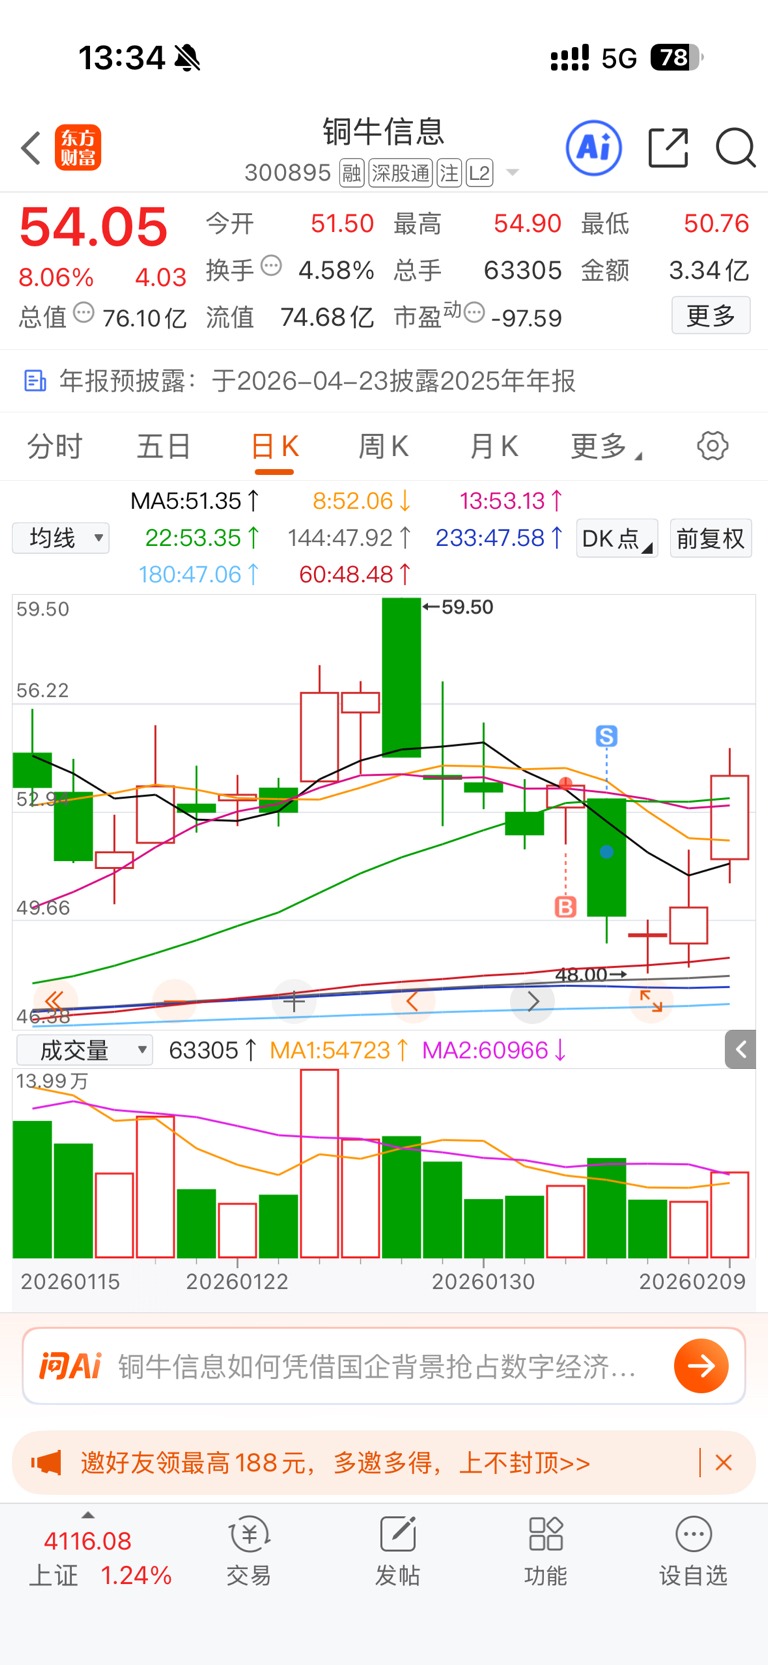Image resolution: width=769 pixels, height=1665 pixels.
Task: Tap the orange arrow send button
Action: (701, 1366)
